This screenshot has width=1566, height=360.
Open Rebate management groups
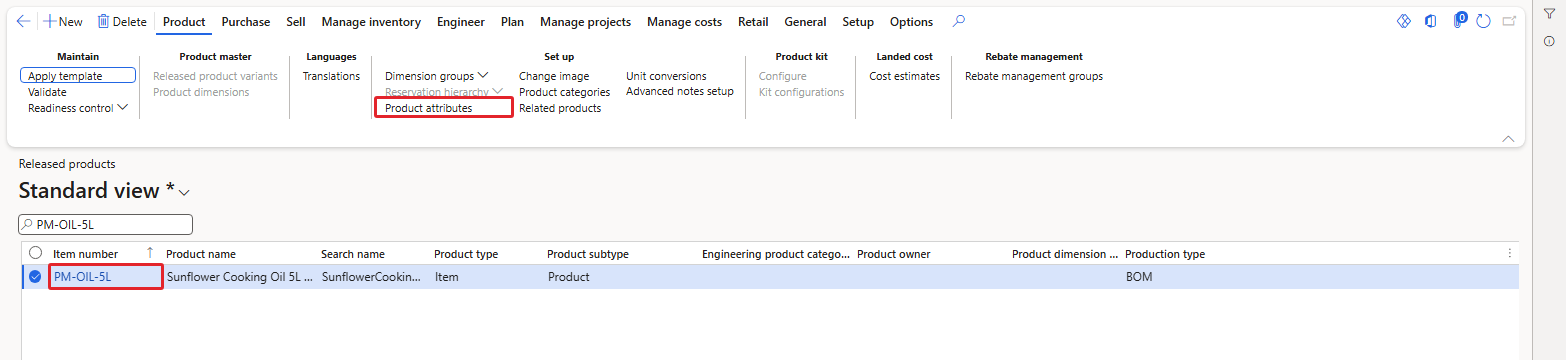[1034, 76]
